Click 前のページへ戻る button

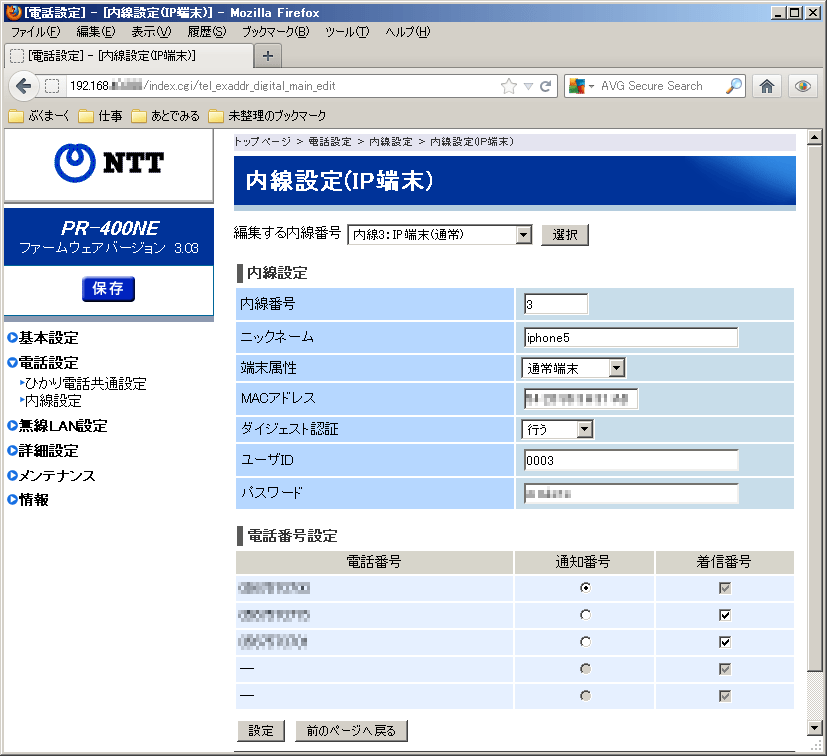click(351, 731)
